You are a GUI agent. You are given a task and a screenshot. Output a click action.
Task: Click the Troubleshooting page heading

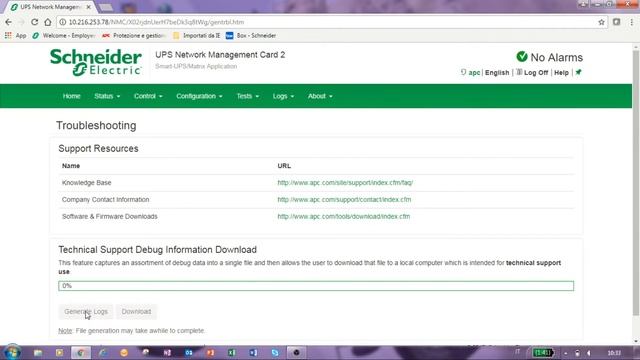[96, 125]
